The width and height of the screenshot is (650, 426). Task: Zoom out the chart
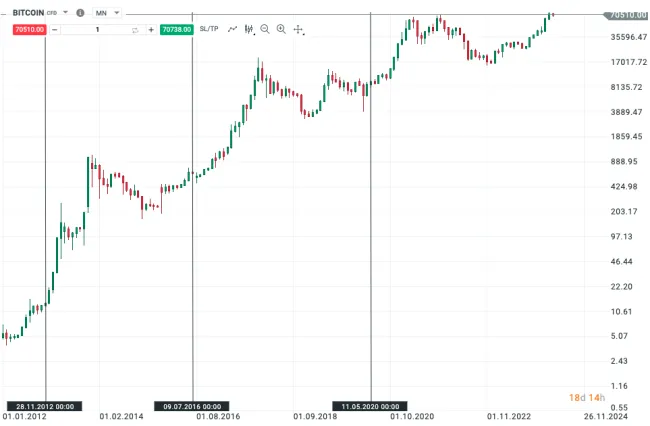[265, 30]
